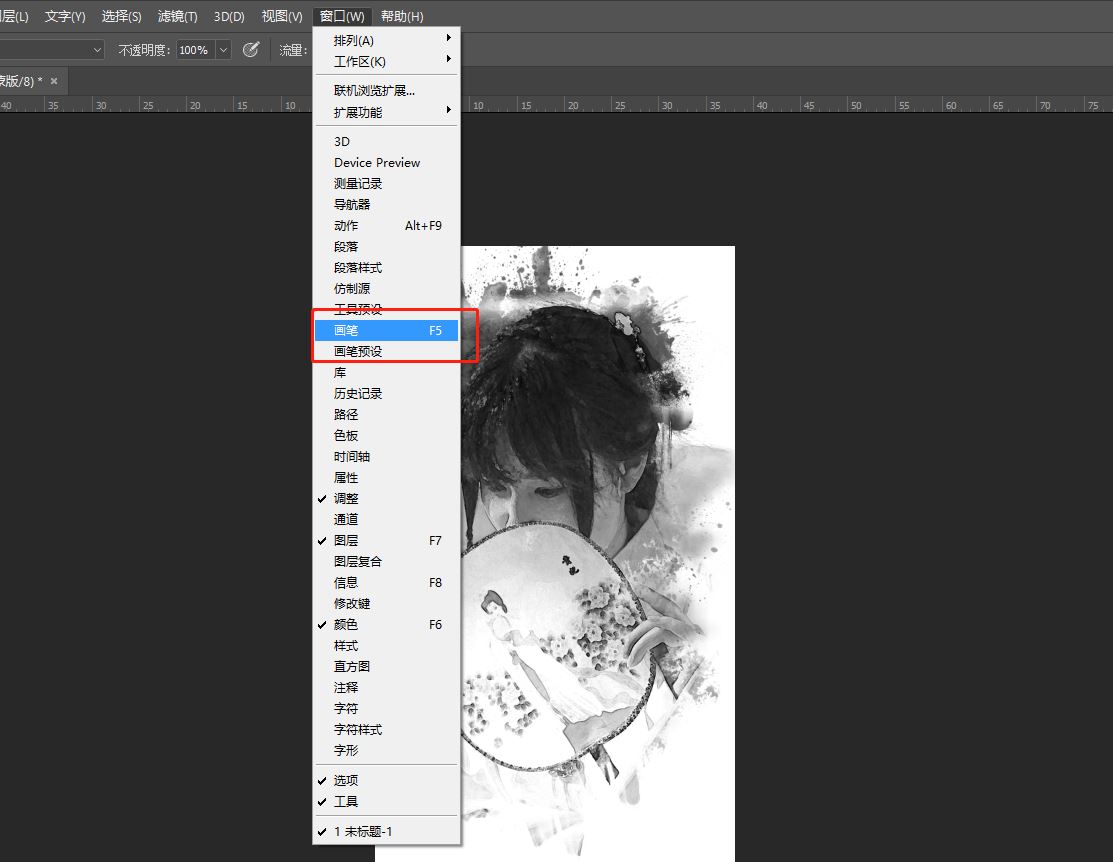
Task: Click the ink portrait image on canvas
Action: [598, 554]
